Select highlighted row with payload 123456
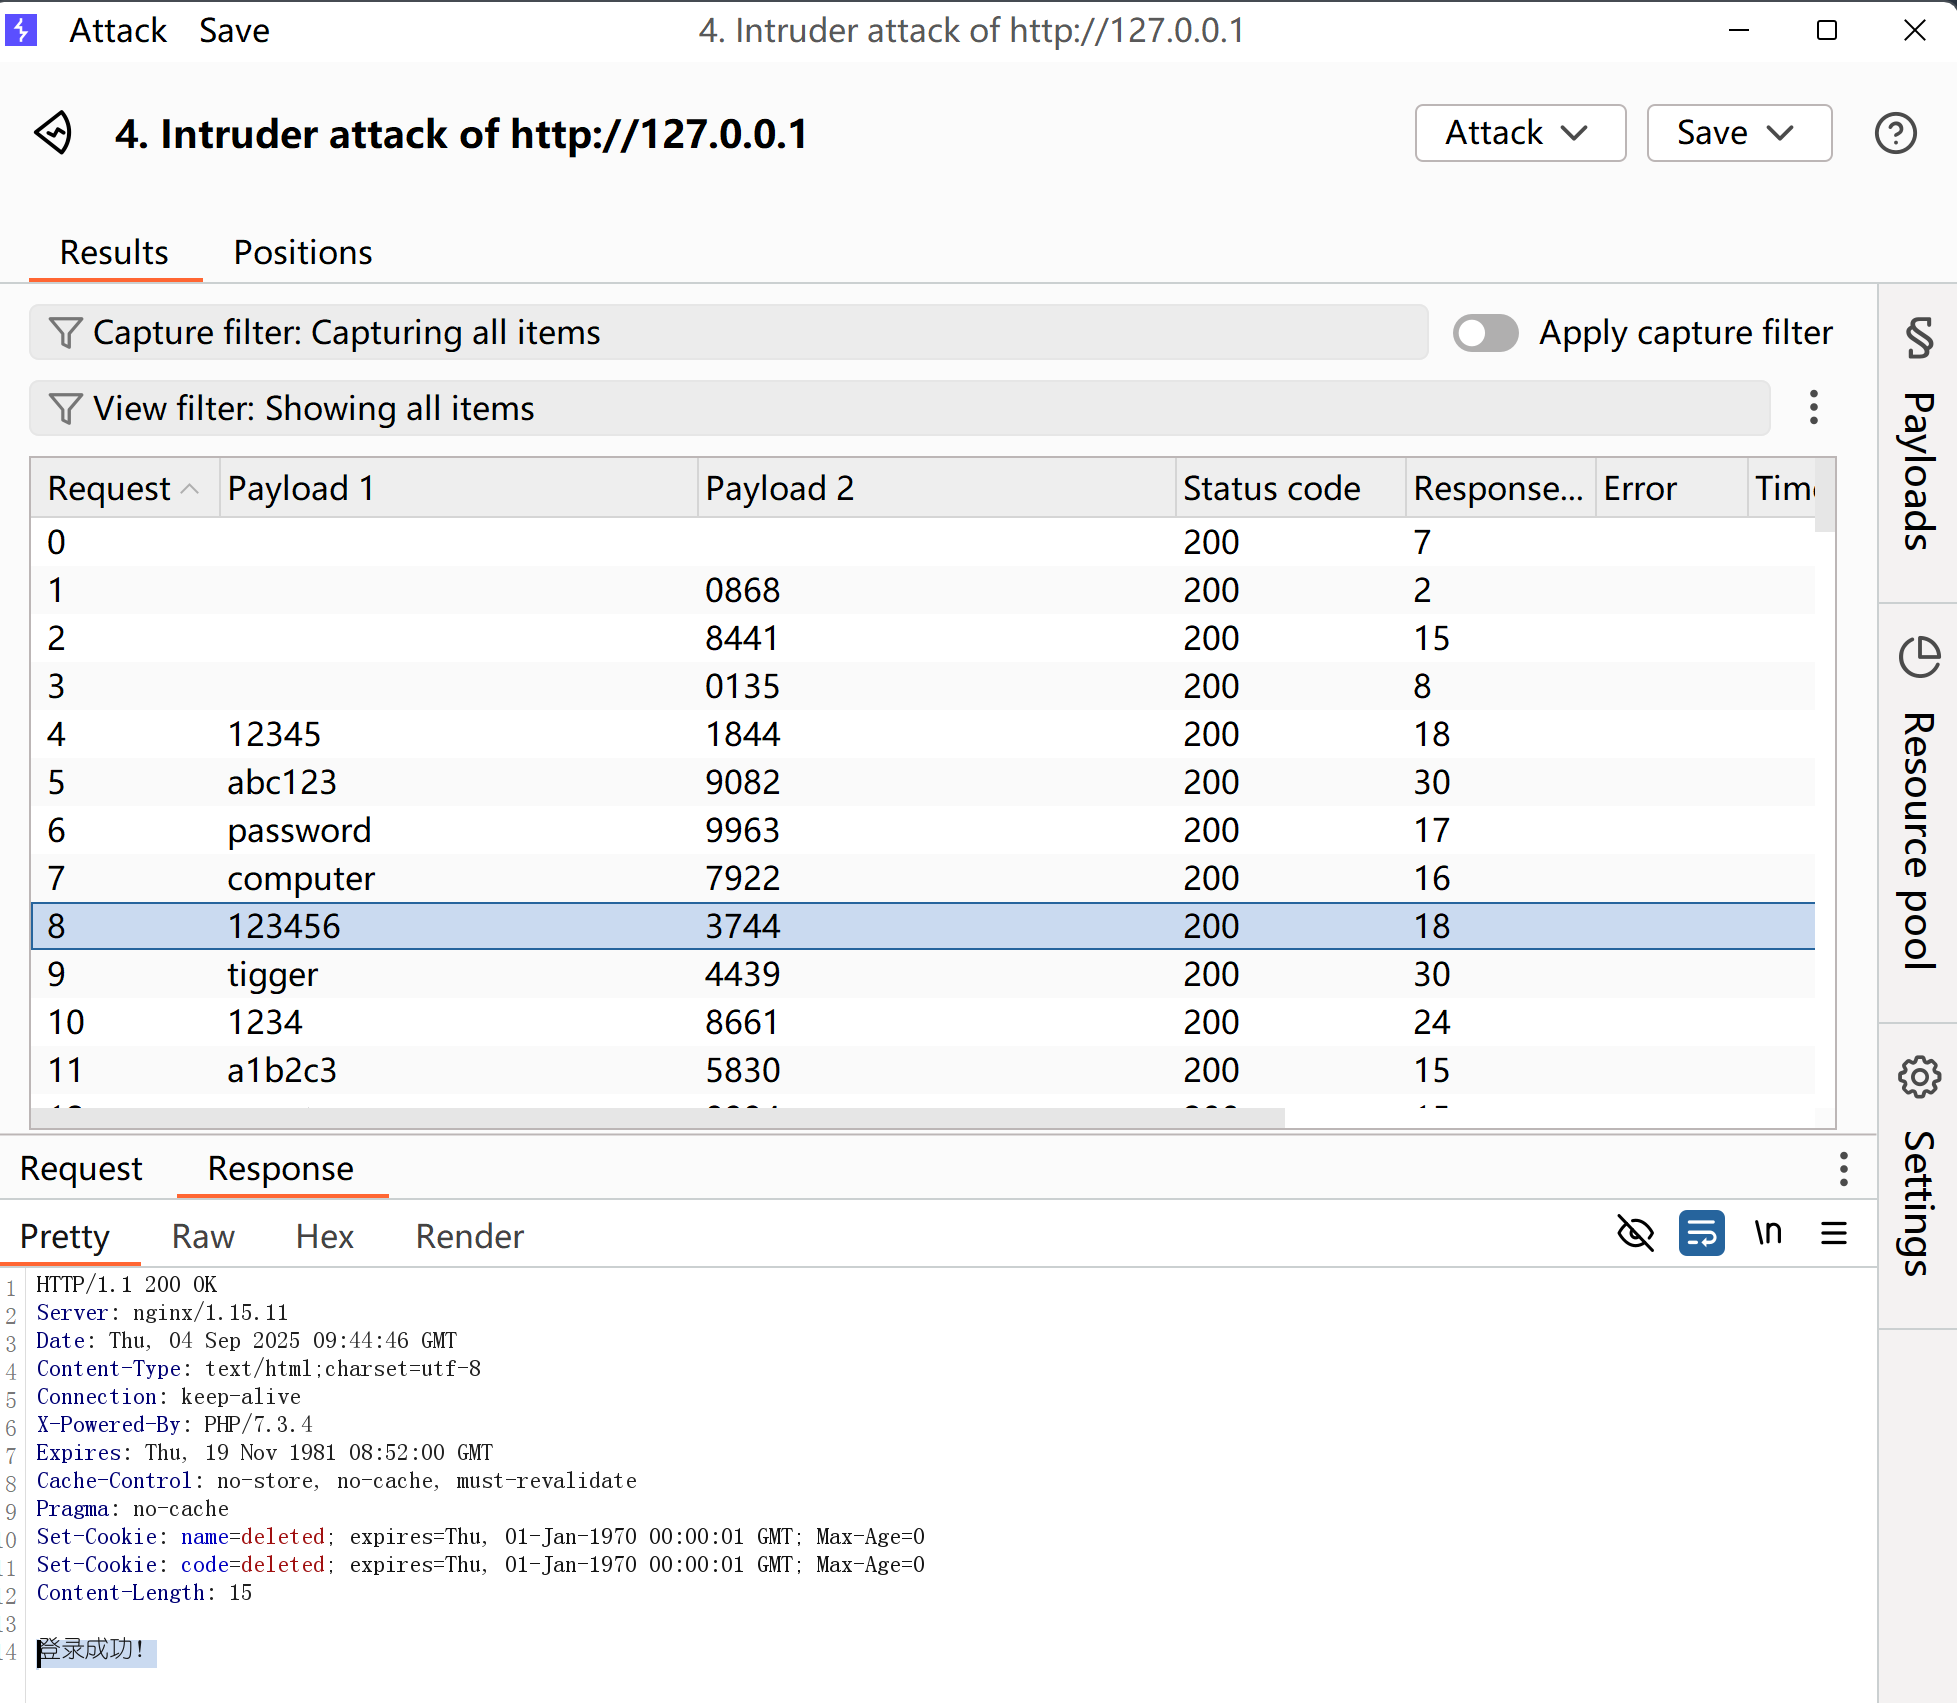 [x=923, y=926]
